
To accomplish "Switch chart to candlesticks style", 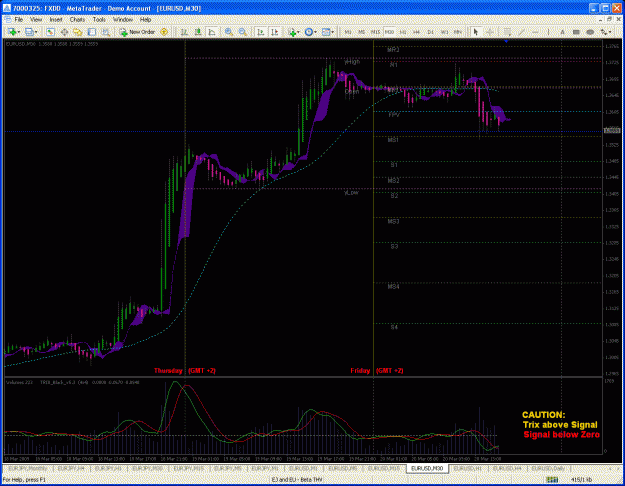I will [x=198, y=32].
